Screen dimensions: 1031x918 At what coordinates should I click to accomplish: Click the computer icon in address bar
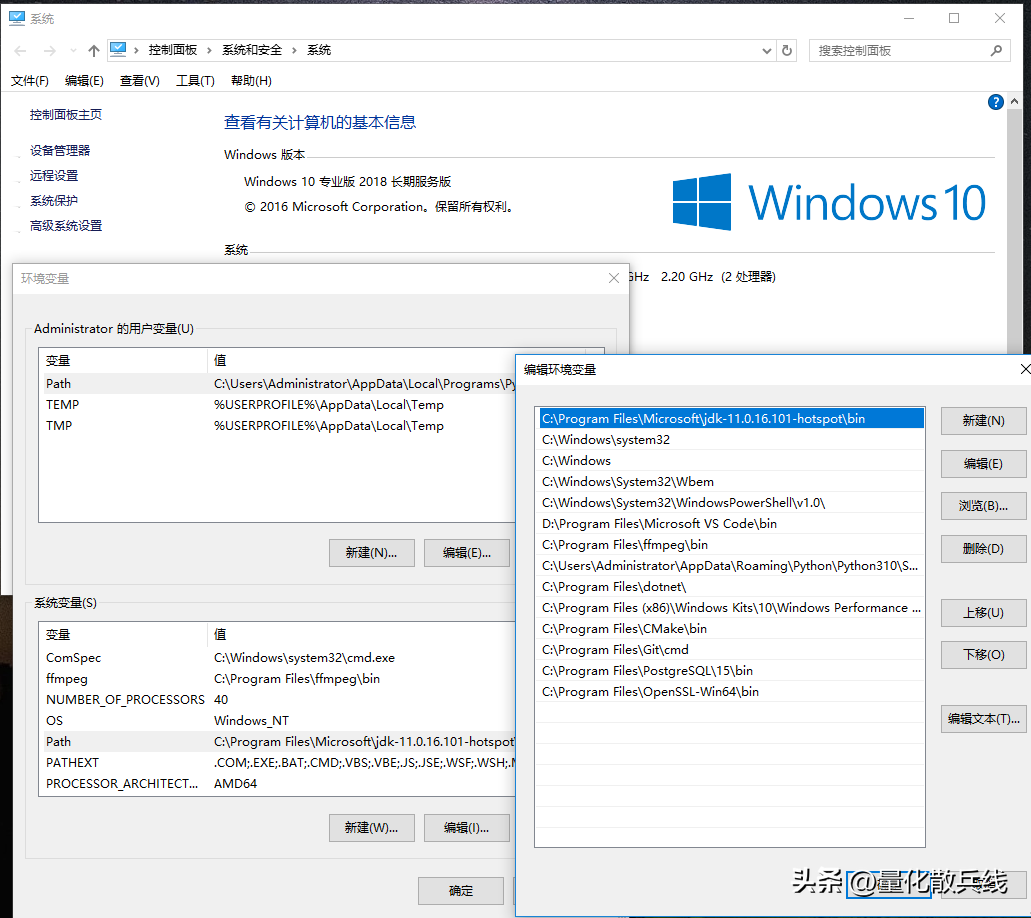point(118,50)
